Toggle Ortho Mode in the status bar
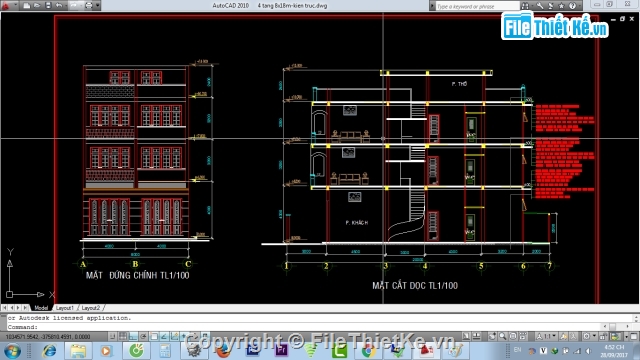Screen dimensions: 640x360 point(133,336)
